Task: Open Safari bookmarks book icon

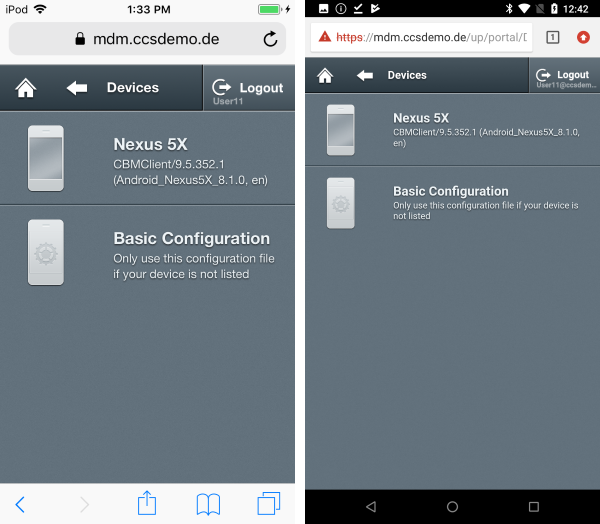Action: (x=208, y=504)
